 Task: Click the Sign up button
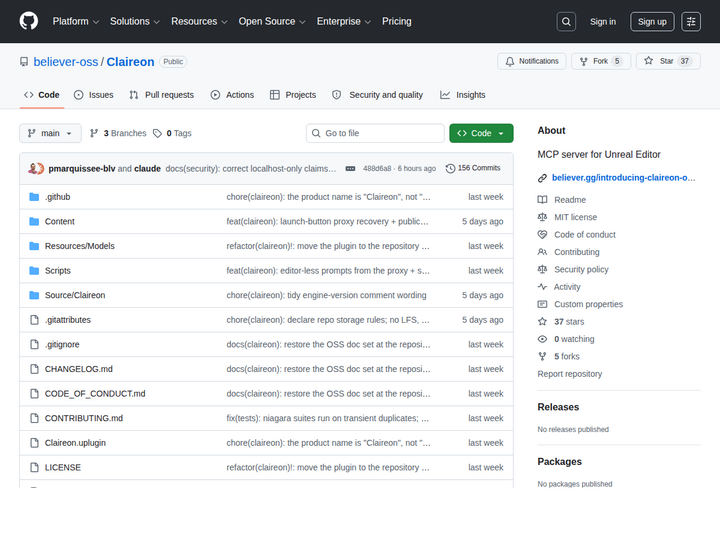pyautogui.click(x=652, y=22)
